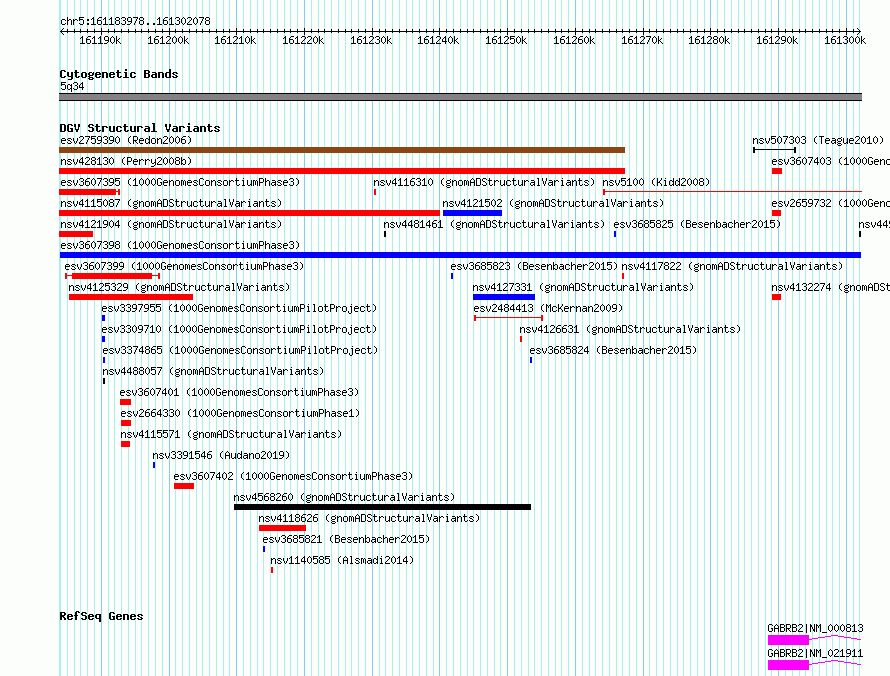Select nsv4126631 gnomAD label
Image resolution: width=890 pixels, height=676 pixels.
631,329
